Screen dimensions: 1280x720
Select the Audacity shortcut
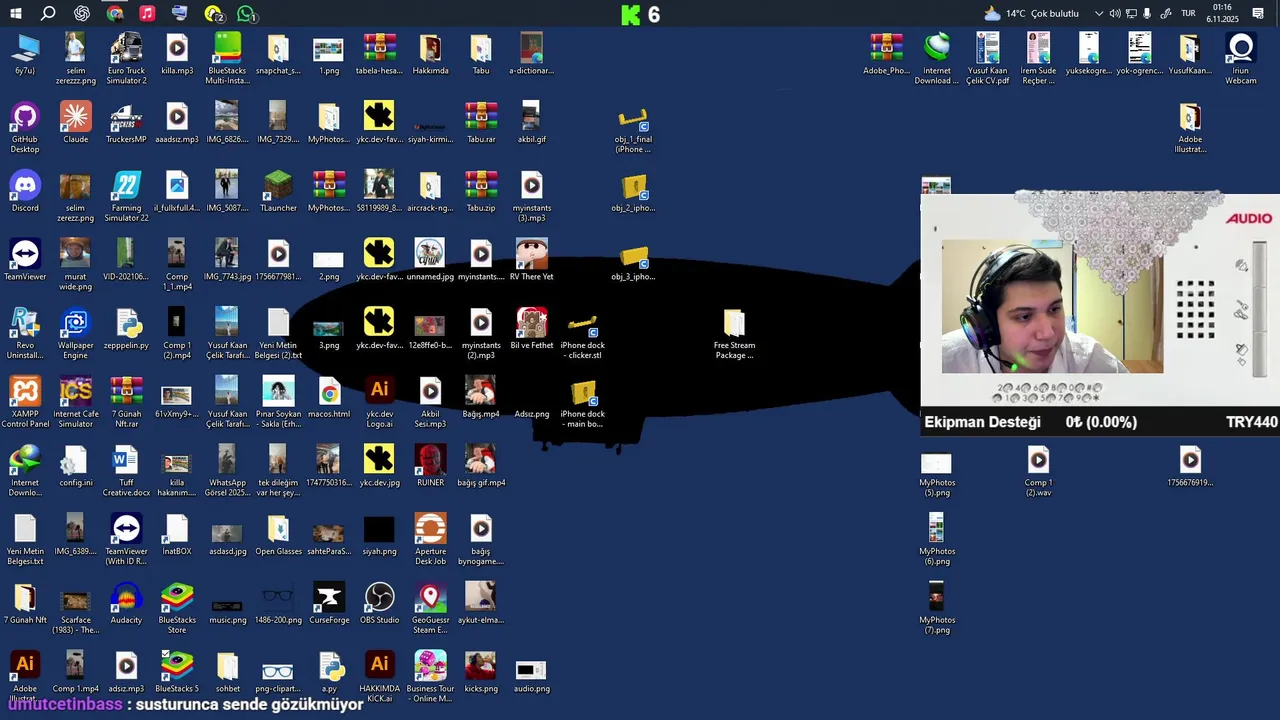pyautogui.click(x=126, y=604)
